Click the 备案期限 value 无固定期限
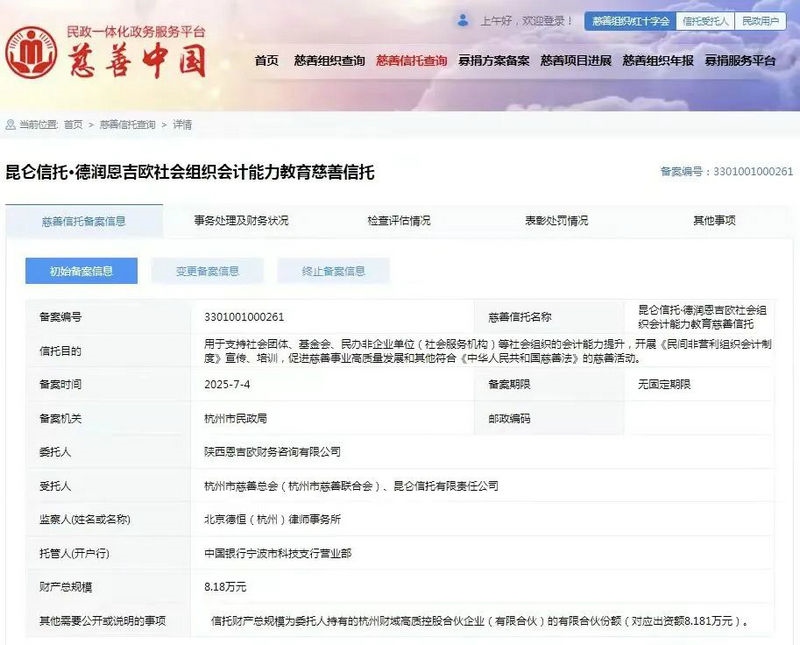 click(x=664, y=384)
